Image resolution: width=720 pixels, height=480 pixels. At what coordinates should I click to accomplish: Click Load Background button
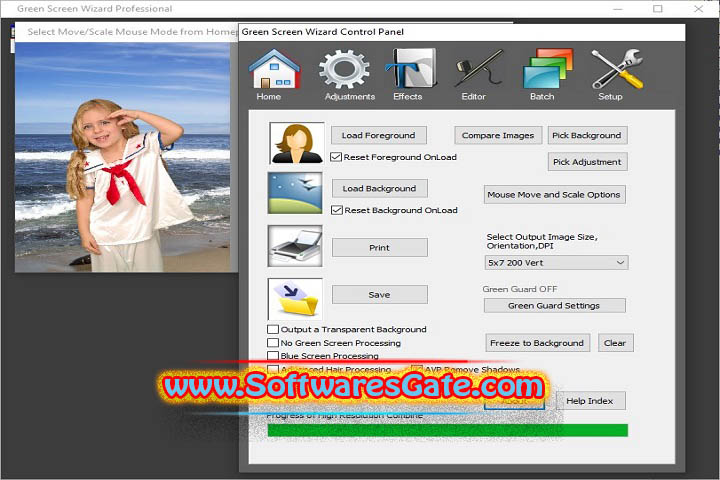click(379, 188)
